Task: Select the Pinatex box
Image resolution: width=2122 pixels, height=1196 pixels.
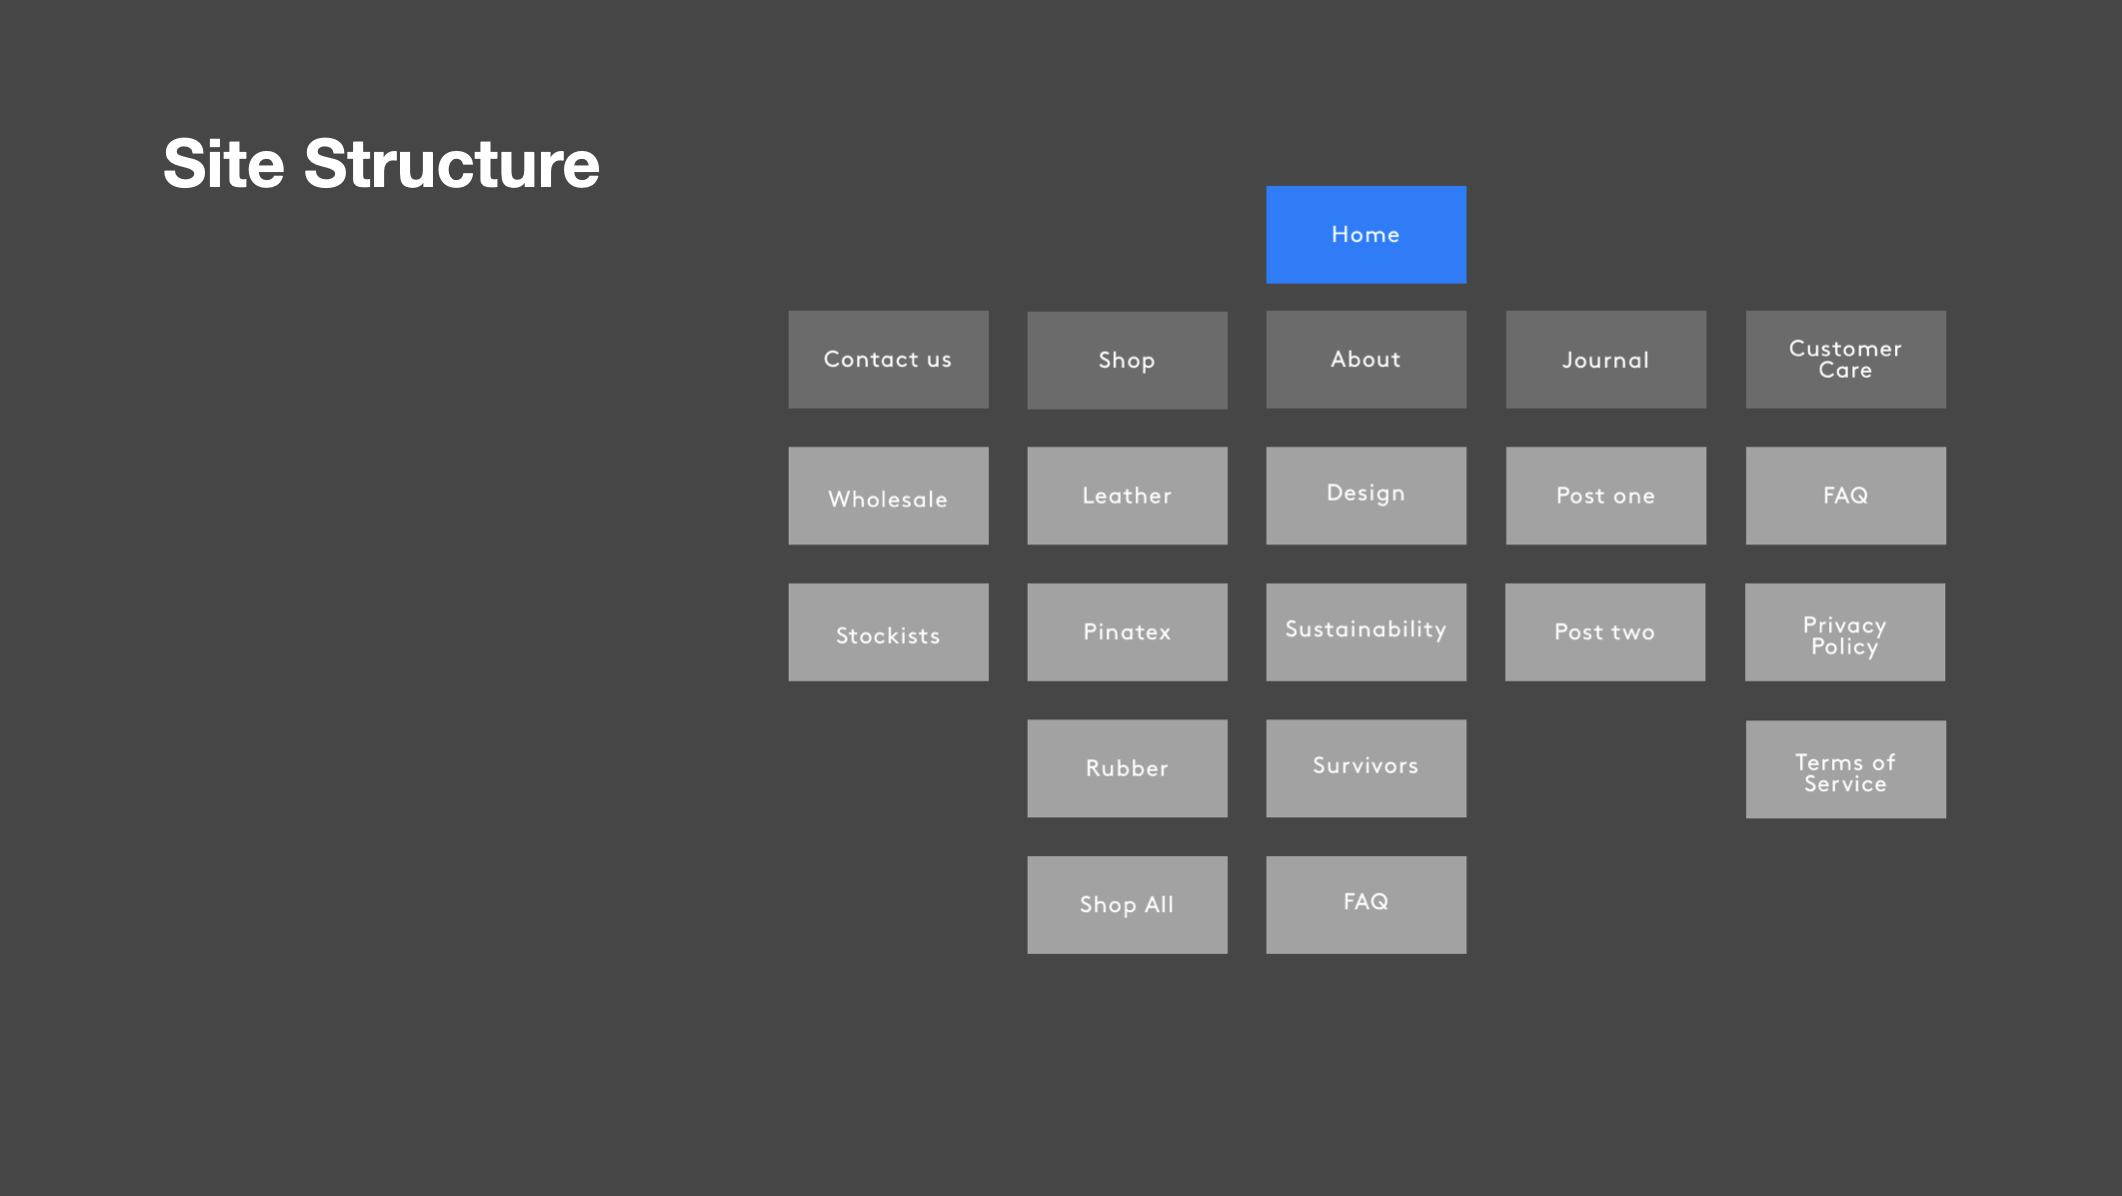Action: click(1127, 632)
